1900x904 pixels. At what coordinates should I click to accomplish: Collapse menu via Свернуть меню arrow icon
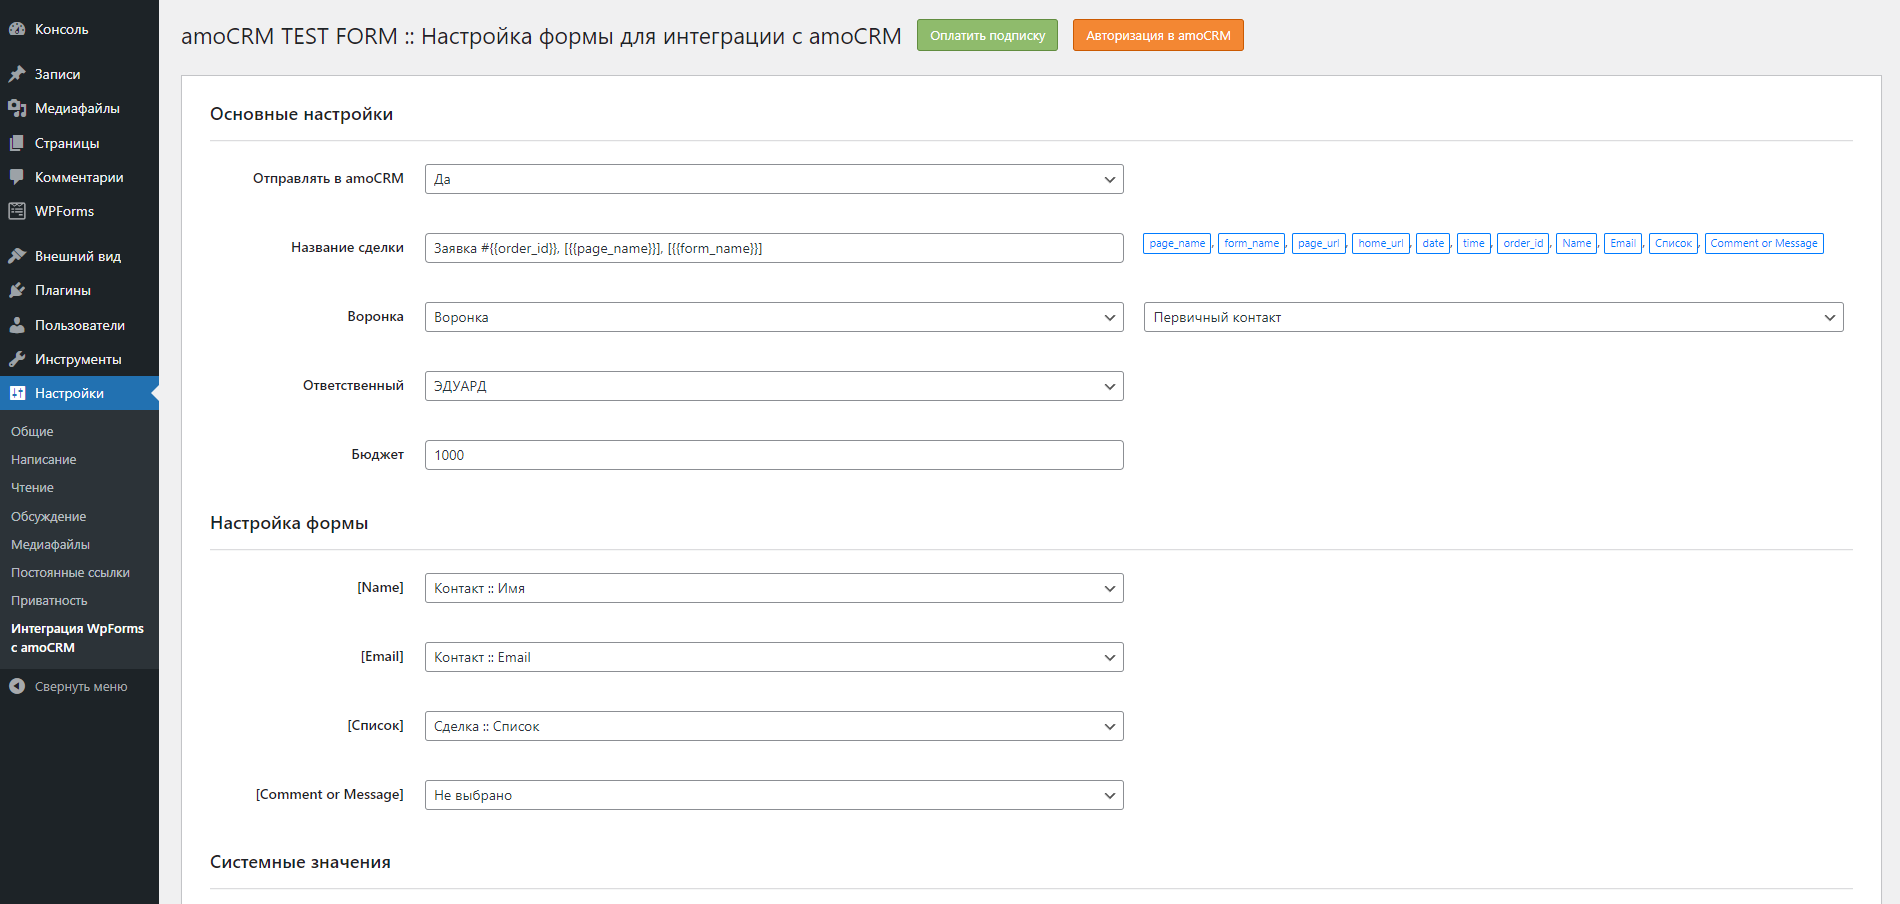17,686
